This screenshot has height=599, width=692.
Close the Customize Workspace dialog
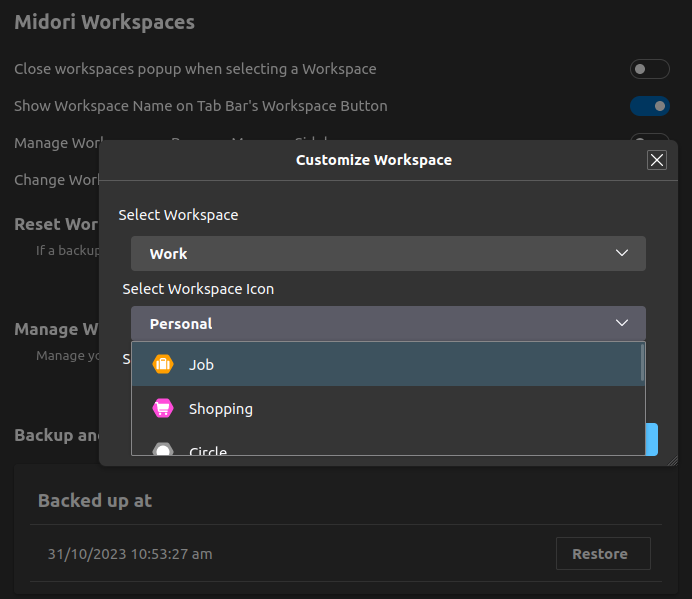point(657,160)
